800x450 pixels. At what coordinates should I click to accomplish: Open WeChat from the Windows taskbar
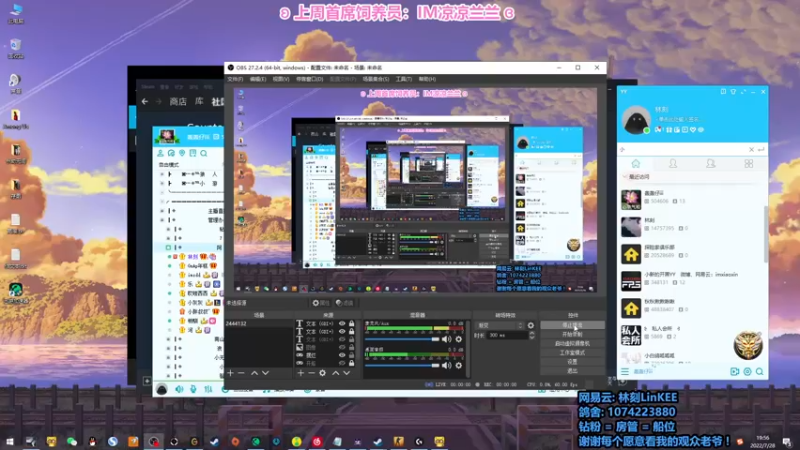point(72,441)
